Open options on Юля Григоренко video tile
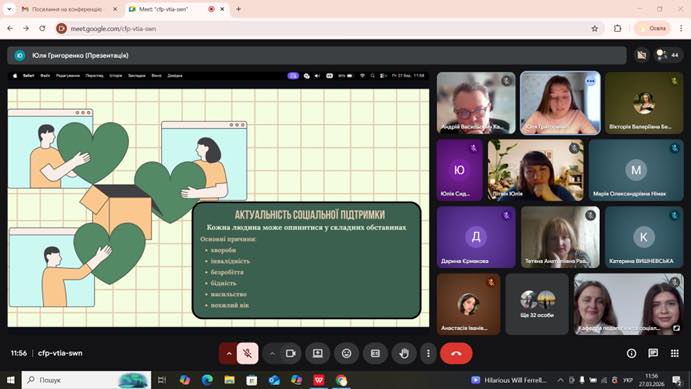 (x=591, y=81)
